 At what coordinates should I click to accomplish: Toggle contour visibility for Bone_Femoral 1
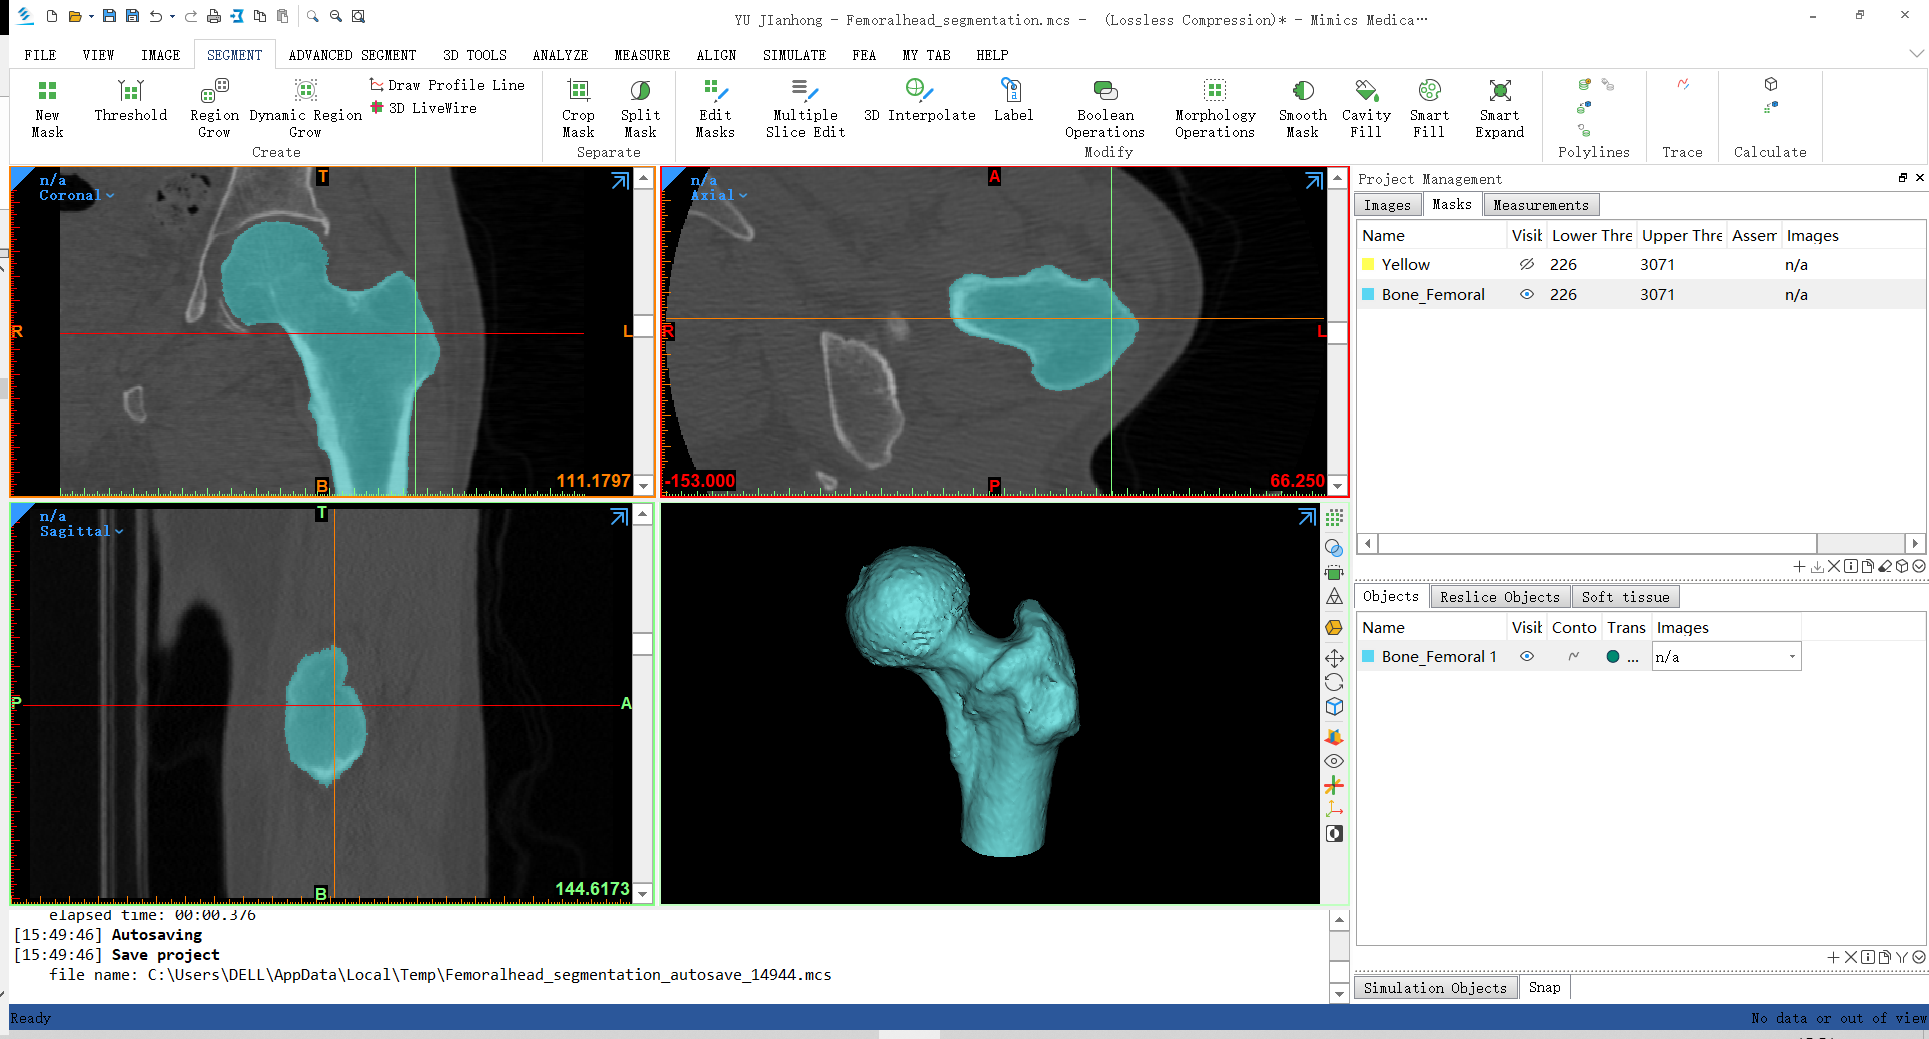tap(1574, 657)
